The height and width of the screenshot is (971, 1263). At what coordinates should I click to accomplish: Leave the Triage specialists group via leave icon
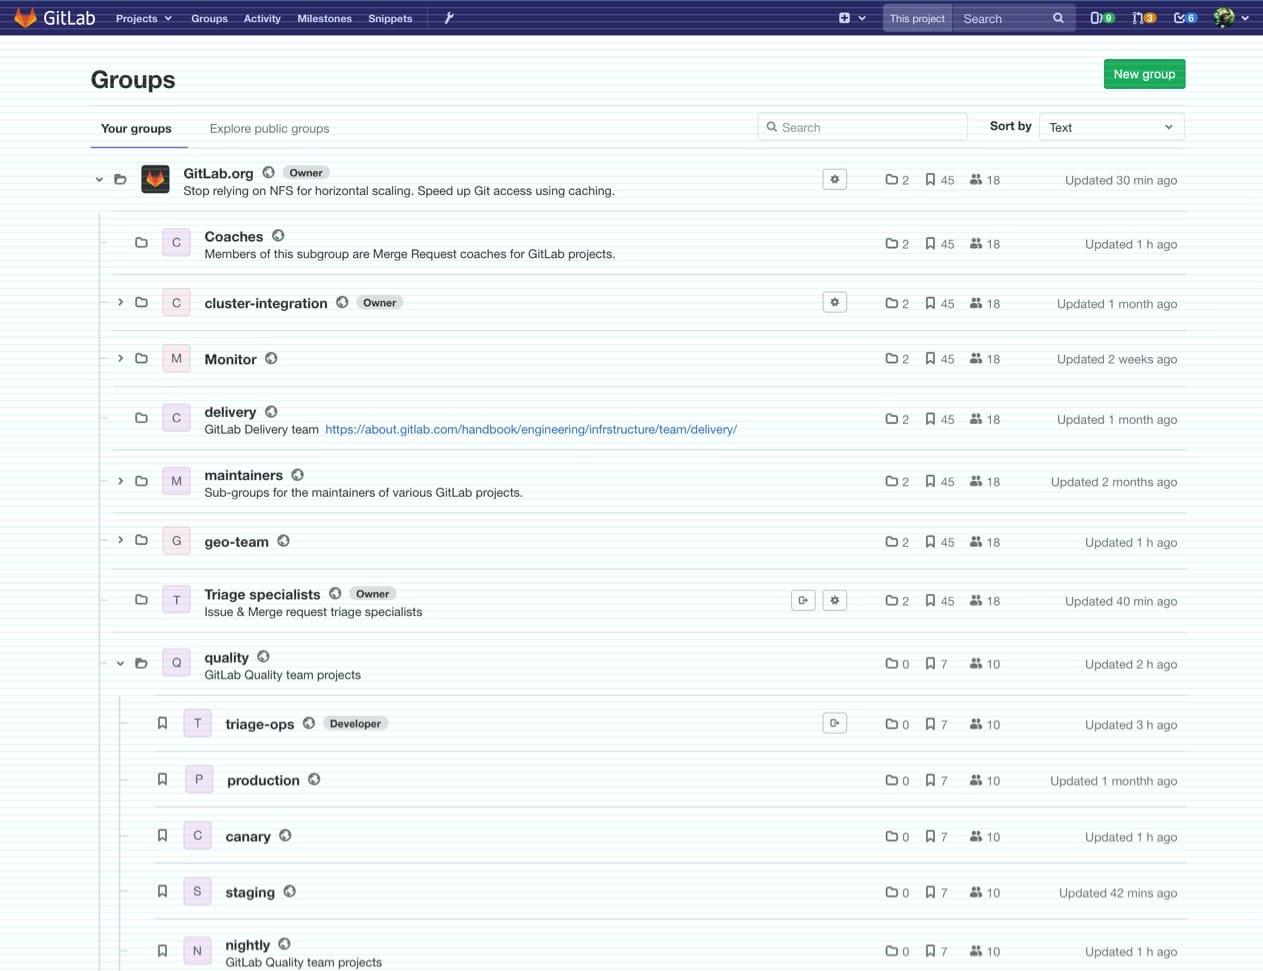pos(803,599)
